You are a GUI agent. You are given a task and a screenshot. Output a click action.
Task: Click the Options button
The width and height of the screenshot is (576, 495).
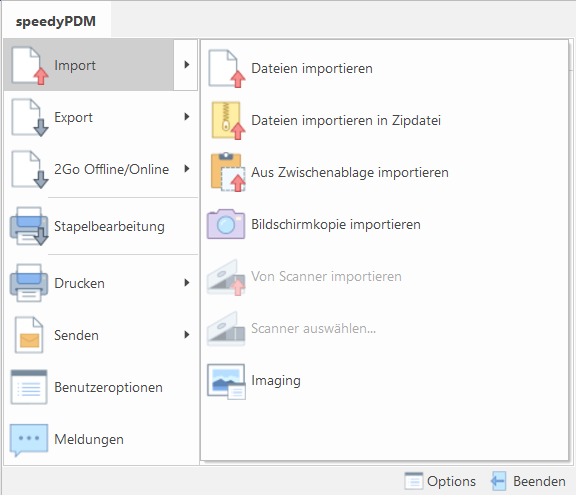[440, 481]
